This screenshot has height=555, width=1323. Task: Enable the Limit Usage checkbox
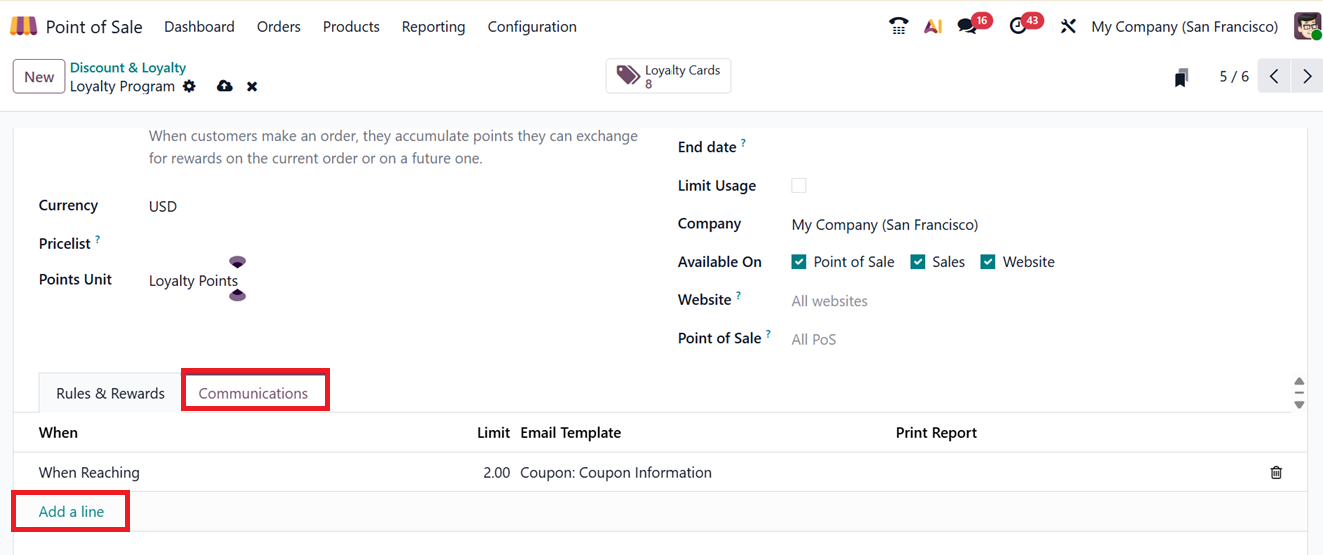799,186
